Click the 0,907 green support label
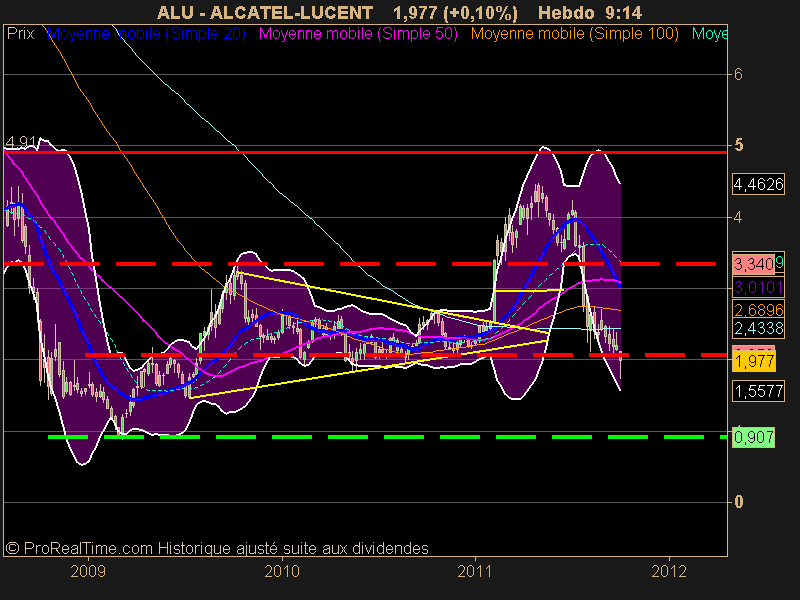The height and width of the screenshot is (600, 800). tap(754, 437)
